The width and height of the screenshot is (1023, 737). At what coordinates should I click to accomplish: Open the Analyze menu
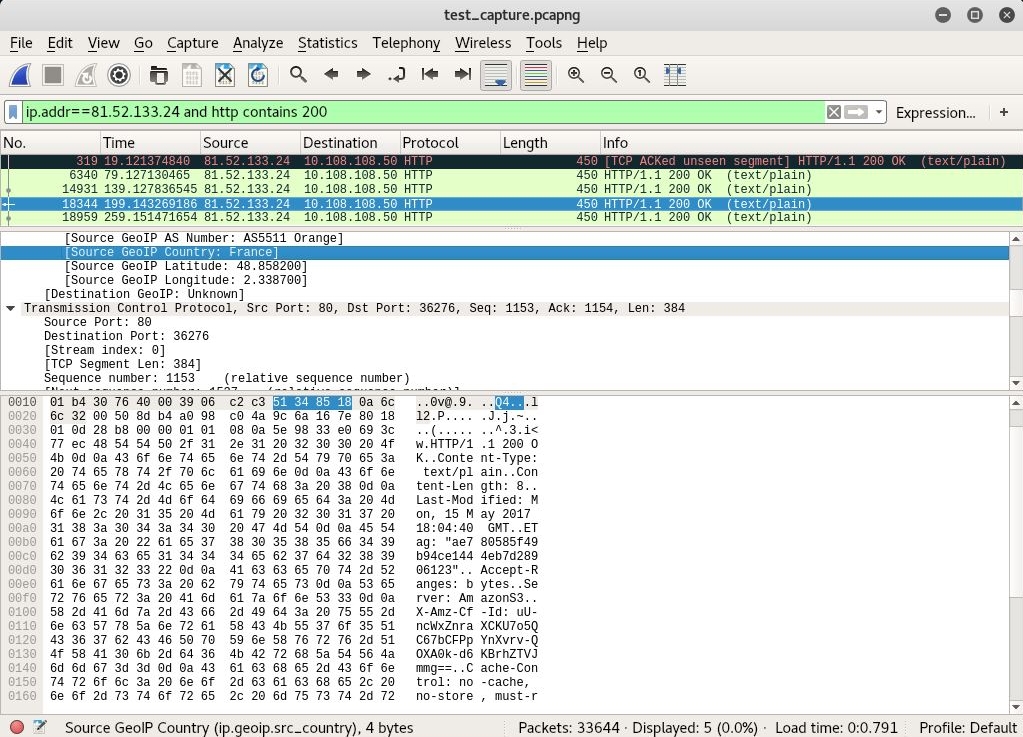258,43
